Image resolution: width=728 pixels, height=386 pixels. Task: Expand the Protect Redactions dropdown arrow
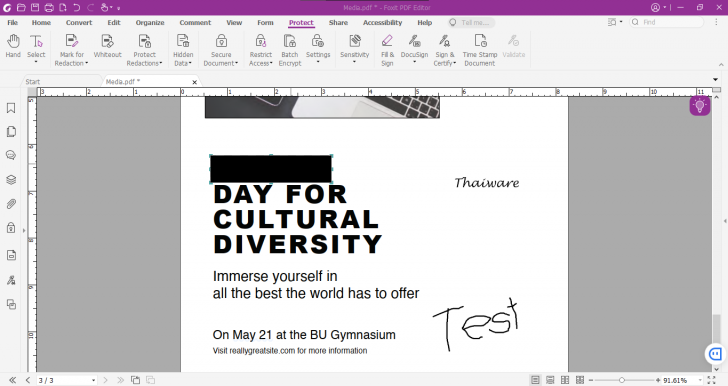coord(161,63)
